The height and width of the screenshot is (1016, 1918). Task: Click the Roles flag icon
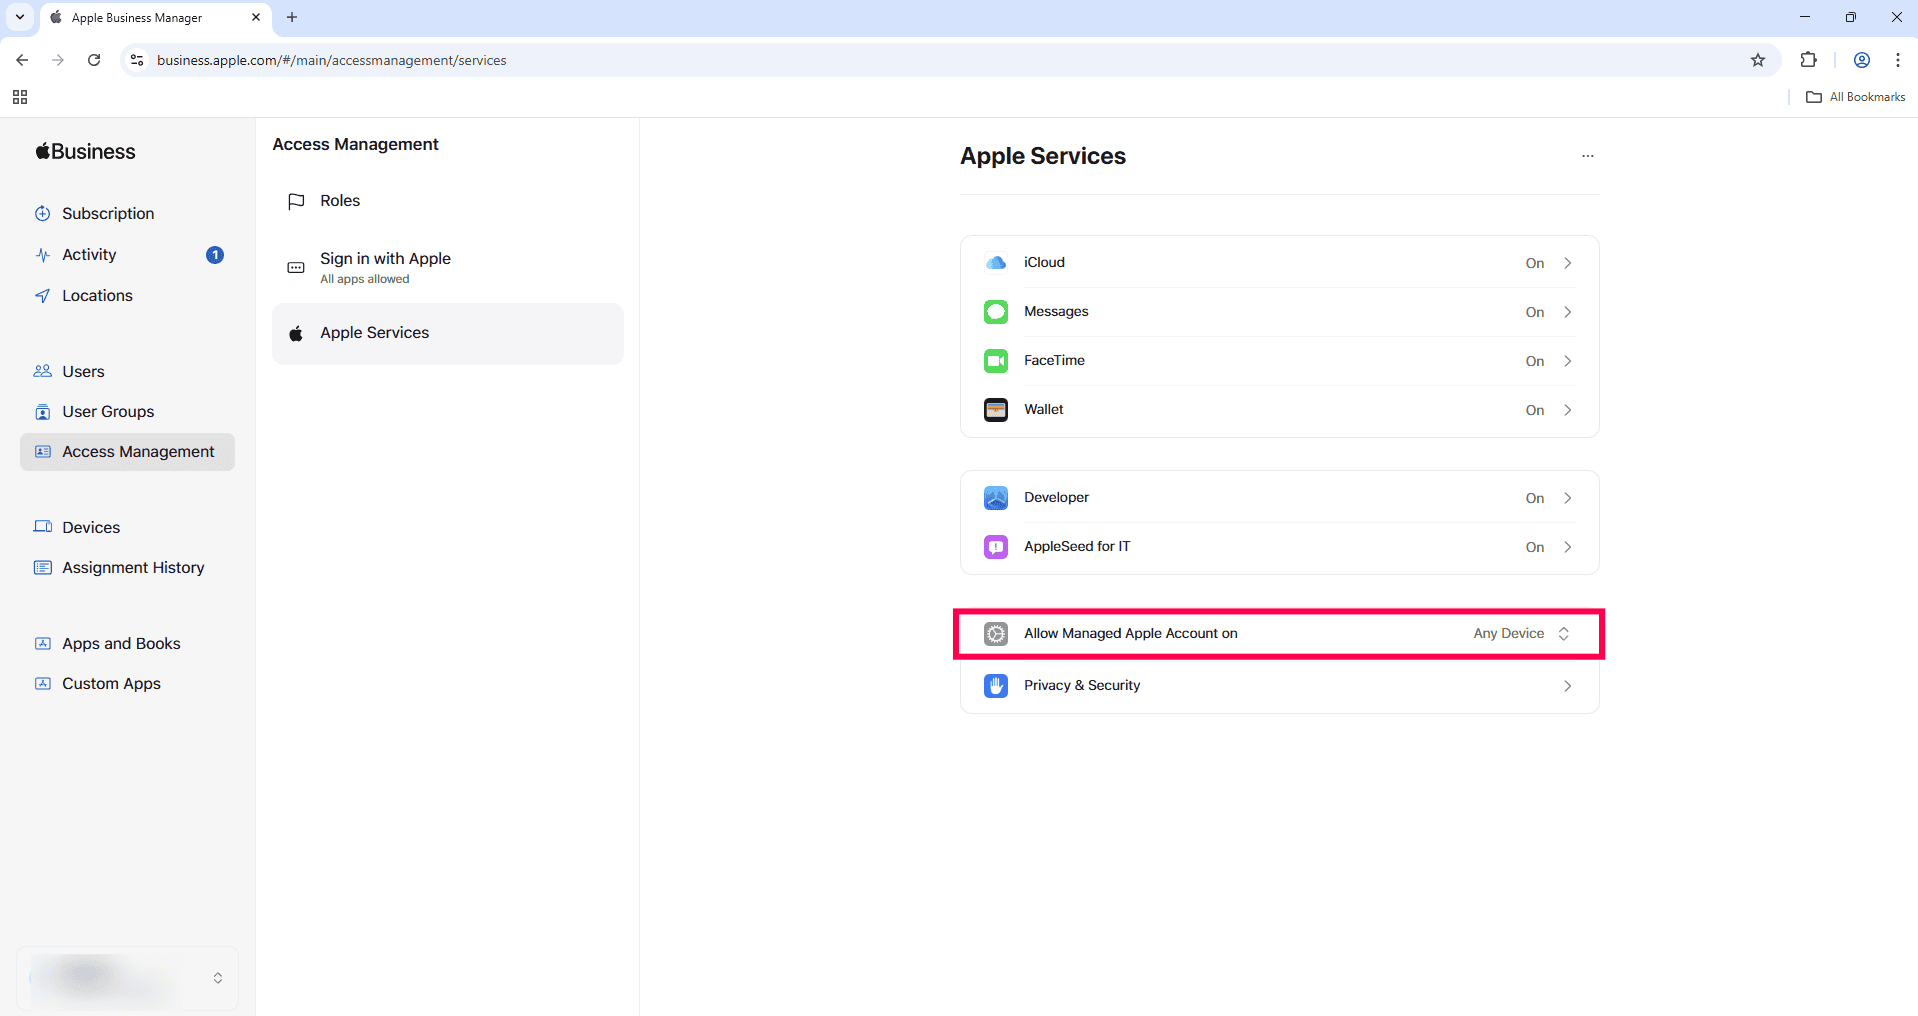[x=296, y=201]
